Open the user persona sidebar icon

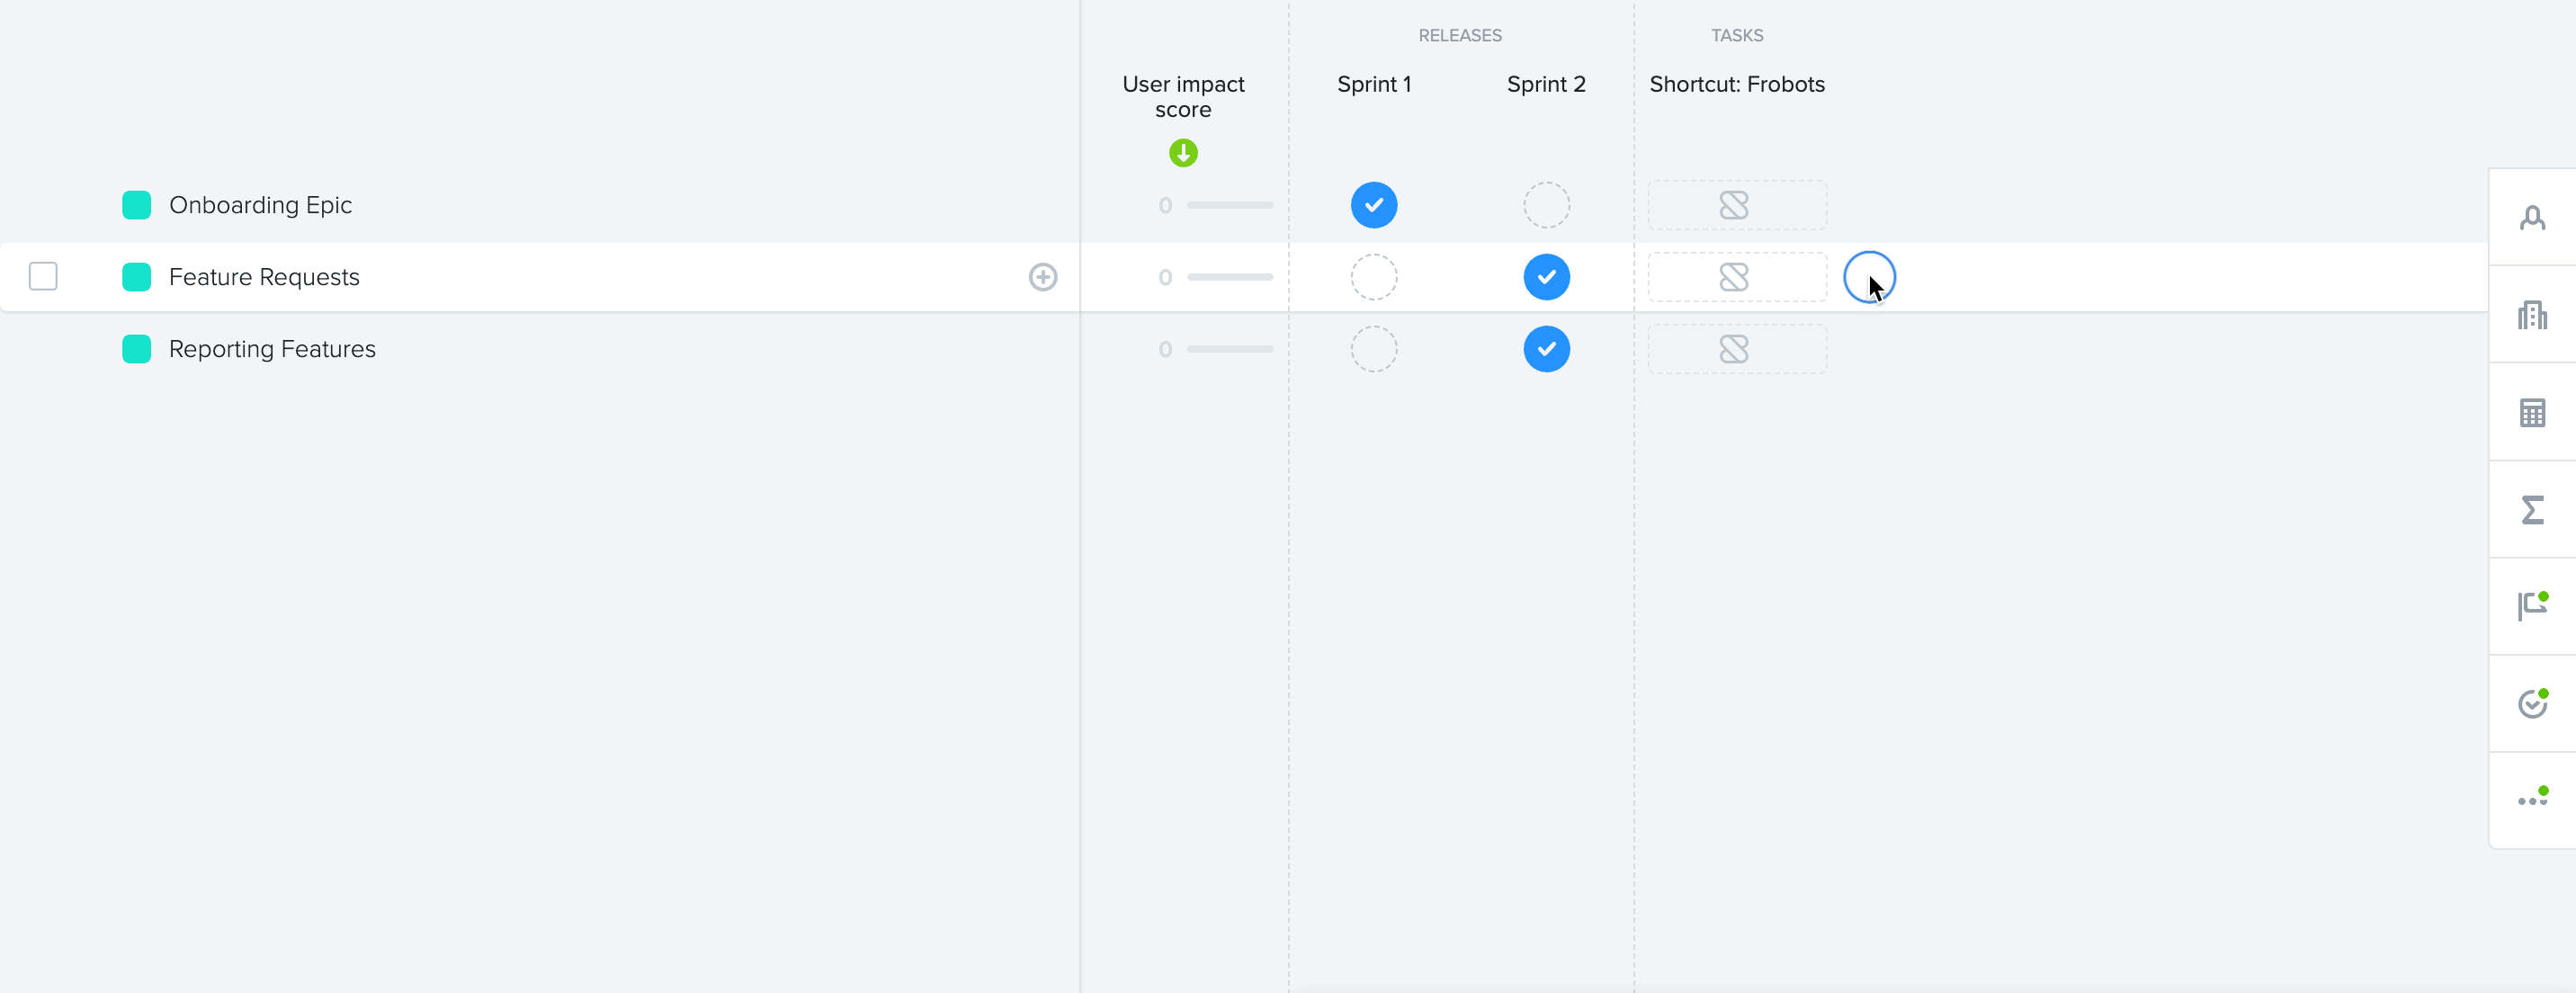coord(2532,217)
